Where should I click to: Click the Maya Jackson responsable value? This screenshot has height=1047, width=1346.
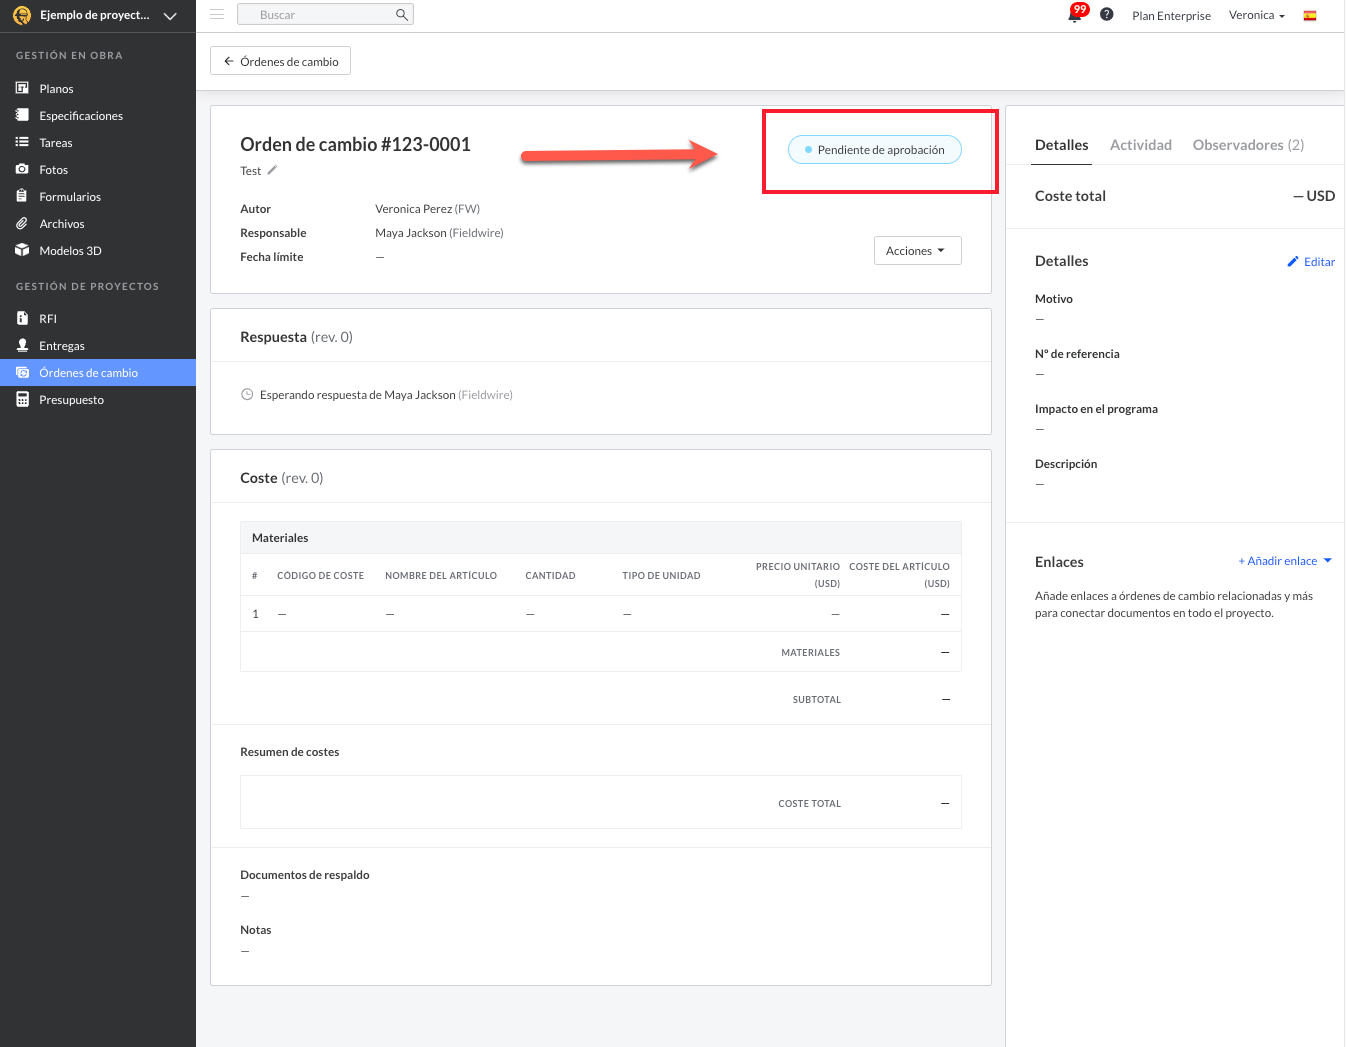[x=439, y=233]
